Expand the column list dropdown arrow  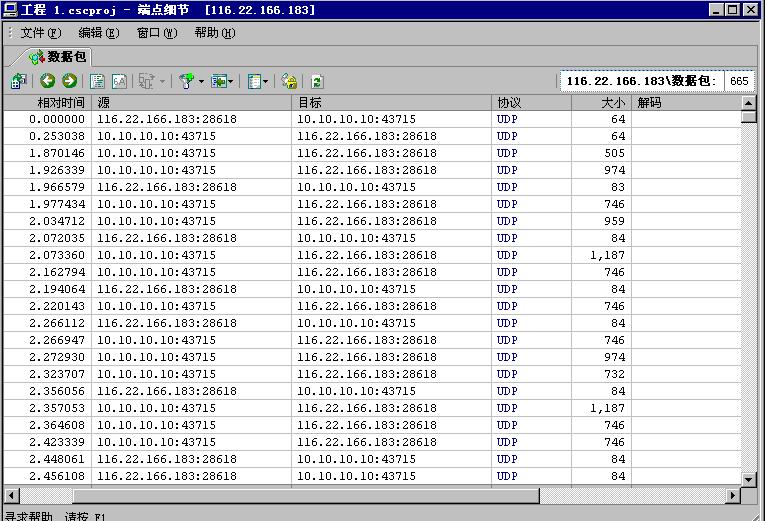point(266,81)
